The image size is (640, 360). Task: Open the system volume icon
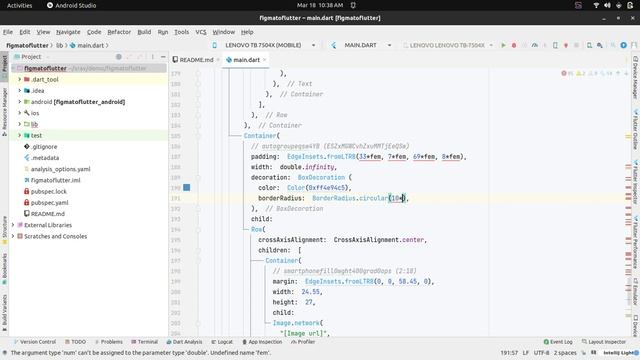tap(607, 5)
